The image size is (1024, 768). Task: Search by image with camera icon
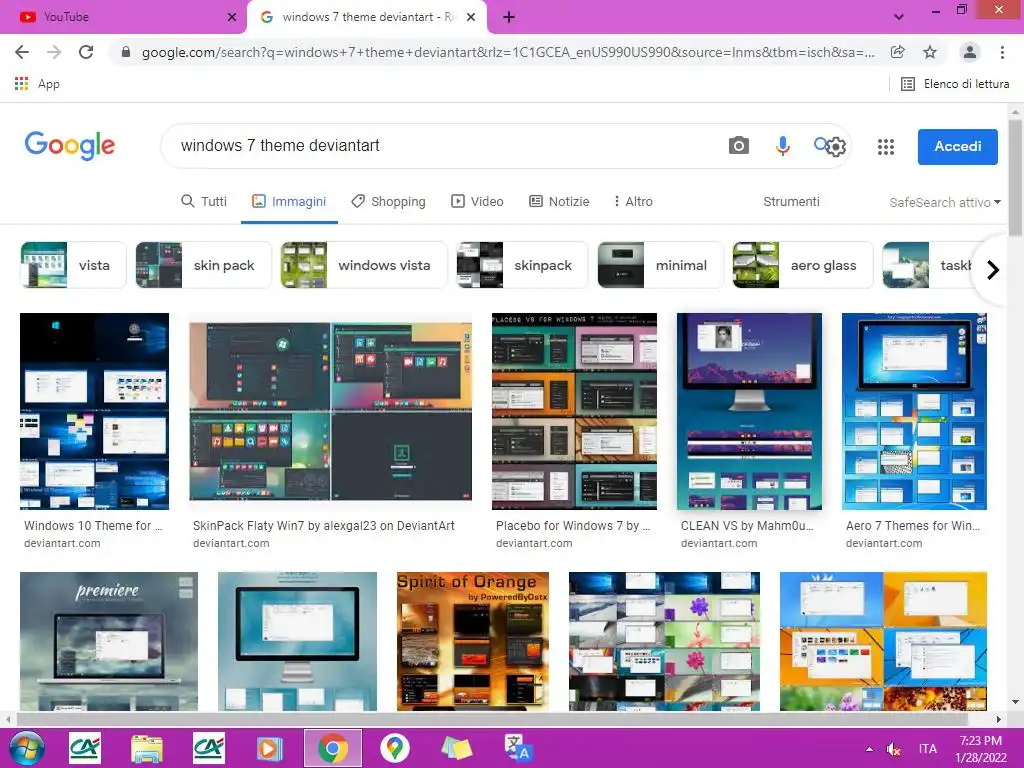point(739,146)
